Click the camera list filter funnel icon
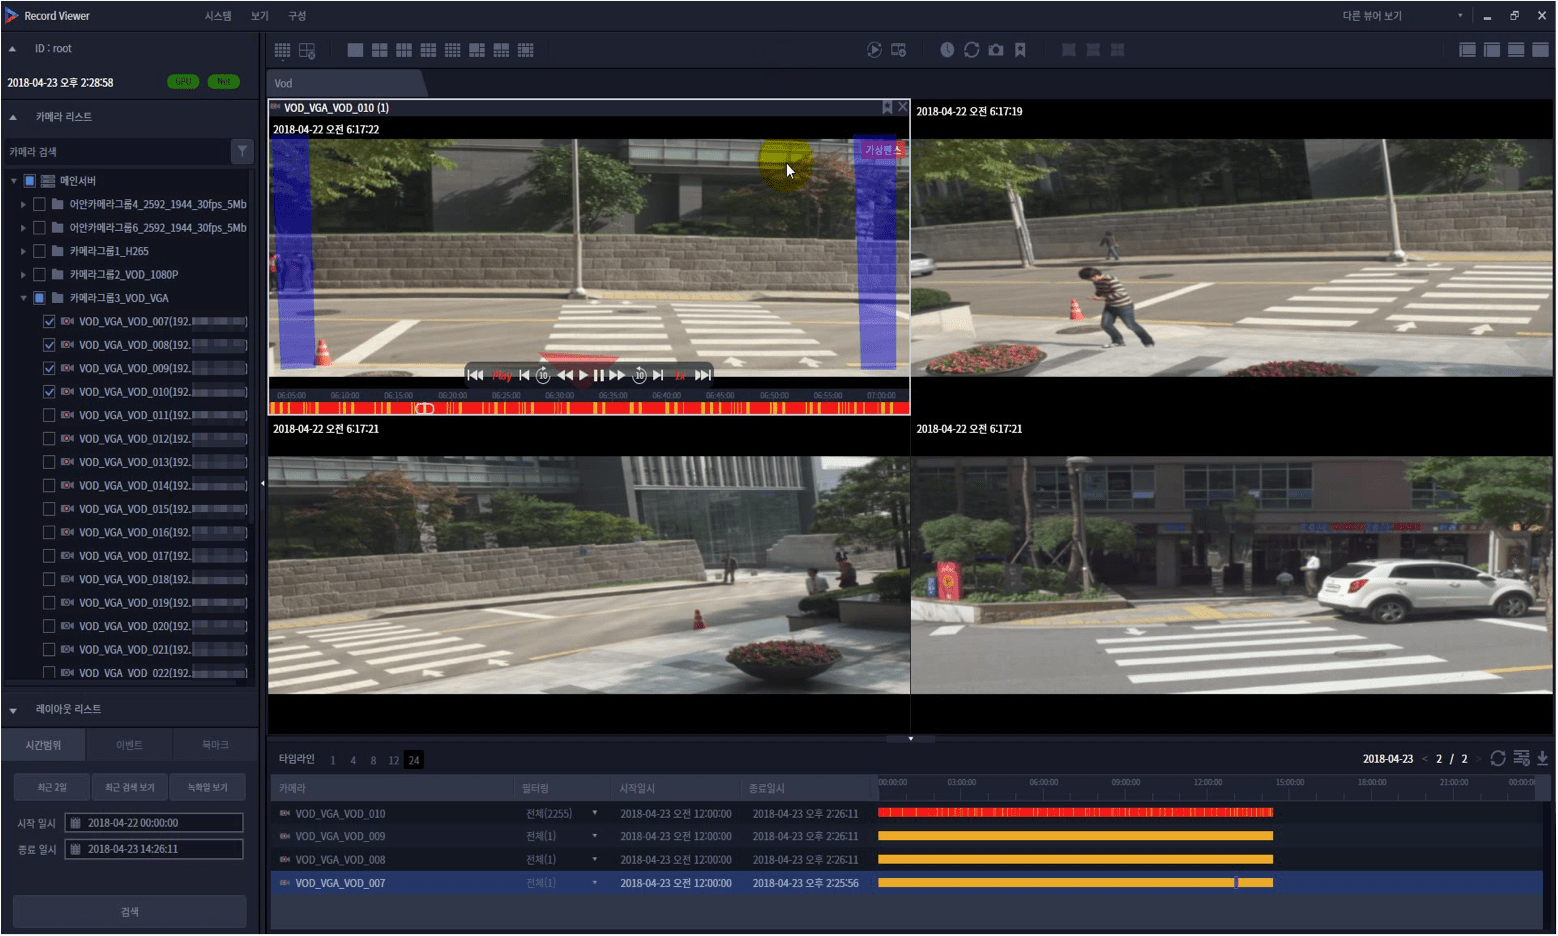This screenshot has width=1558, height=936. tap(242, 151)
